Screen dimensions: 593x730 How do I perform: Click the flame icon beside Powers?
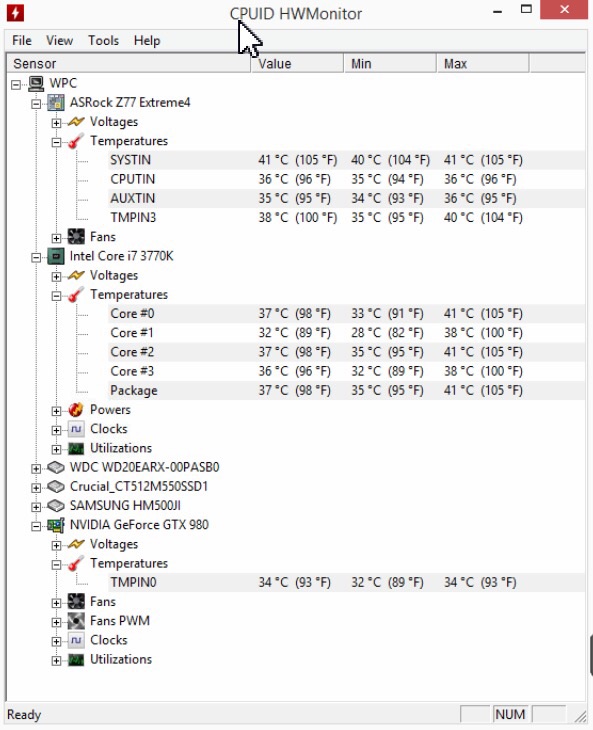76,410
